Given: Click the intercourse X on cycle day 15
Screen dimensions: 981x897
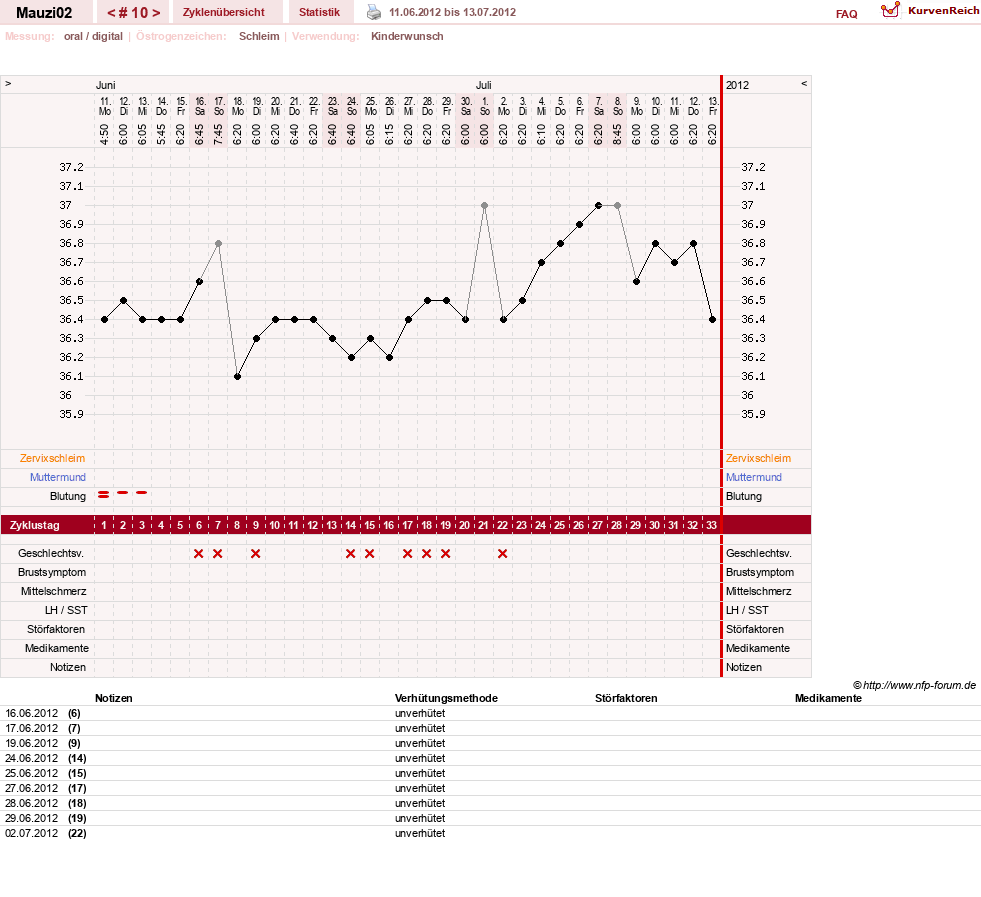Looking at the screenshot, I should [x=370, y=554].
